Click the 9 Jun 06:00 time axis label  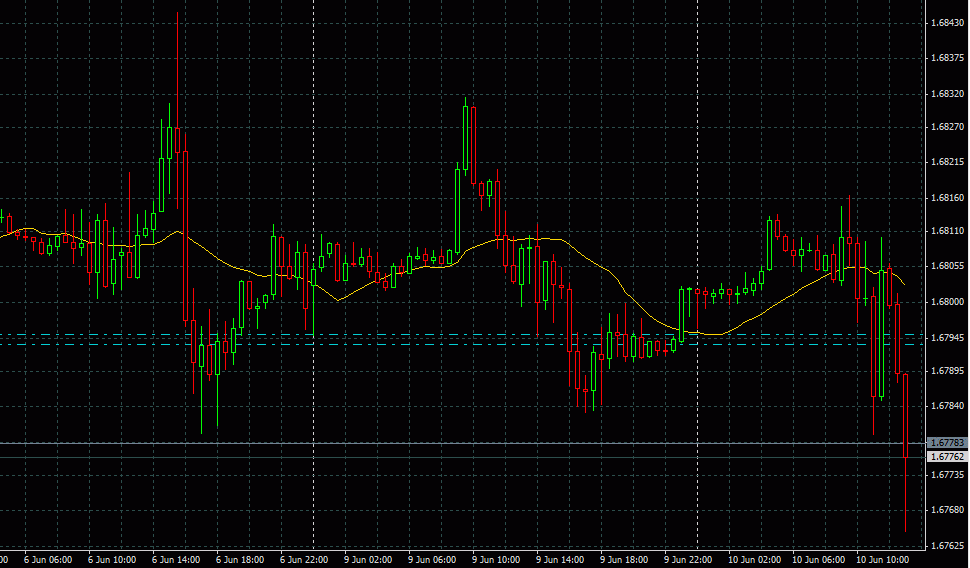(432, 560)
